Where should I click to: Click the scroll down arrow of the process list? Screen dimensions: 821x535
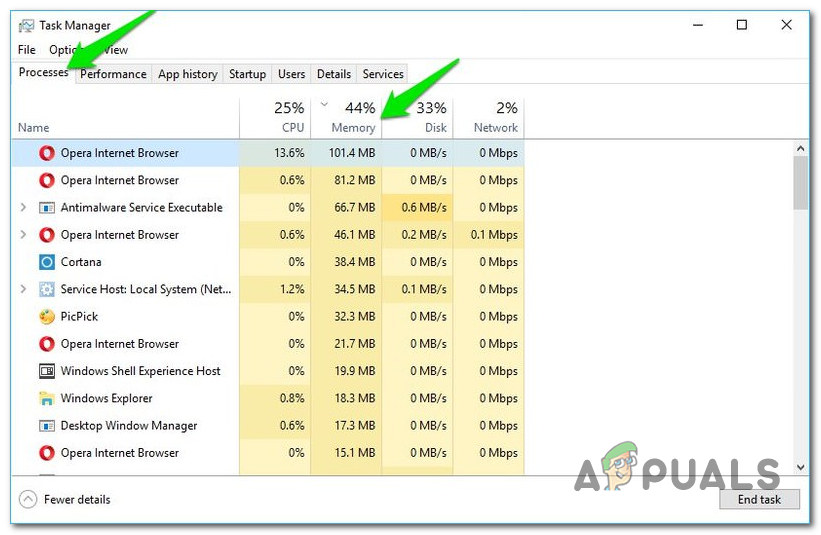pyautogui.click(x=801, y=467)
